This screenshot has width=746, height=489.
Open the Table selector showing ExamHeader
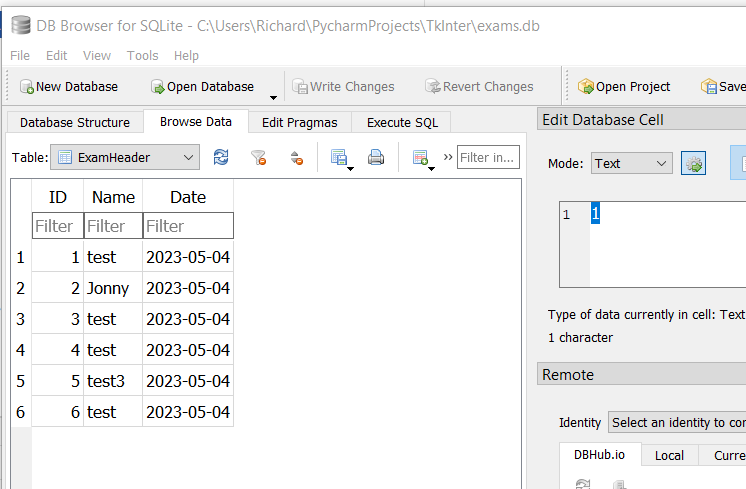[125, 157]
